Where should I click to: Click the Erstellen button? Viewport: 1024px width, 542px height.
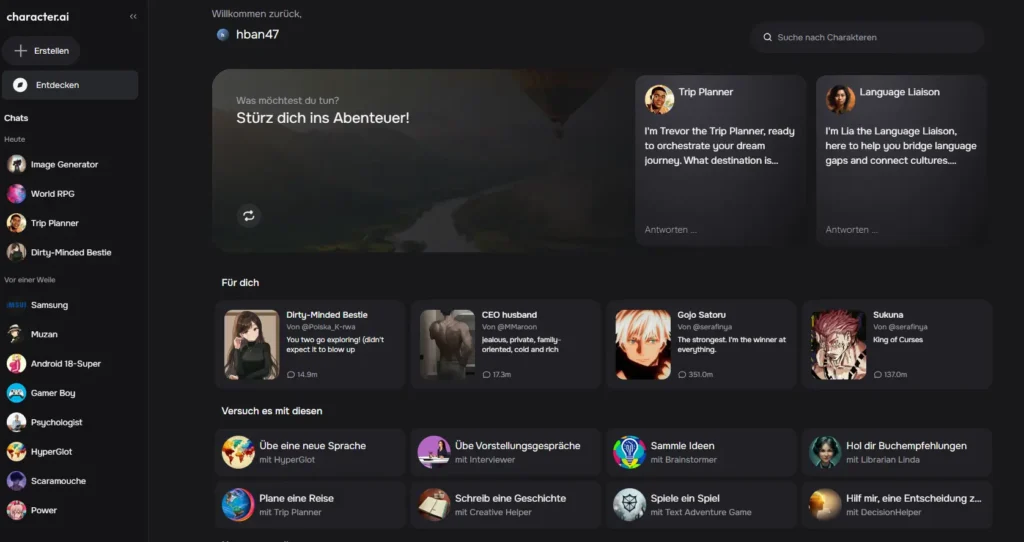[41, 51]
